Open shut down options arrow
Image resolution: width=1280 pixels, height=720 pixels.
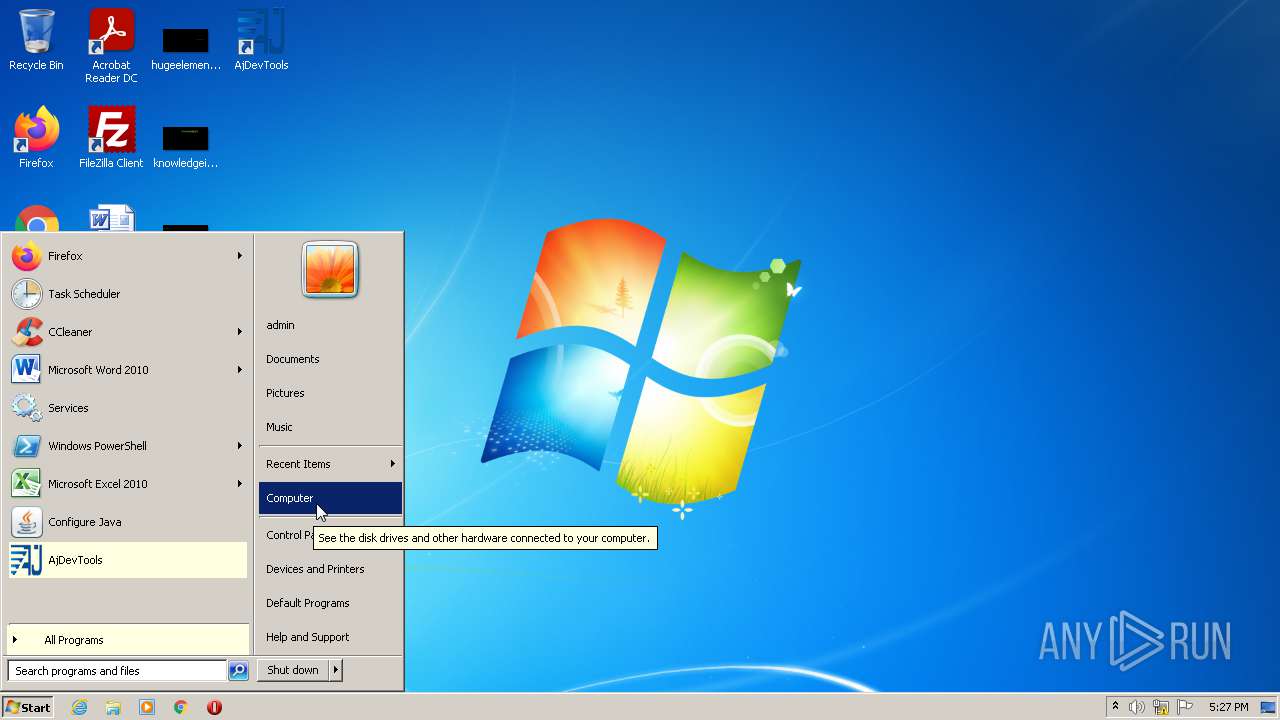[x=335, y=670]
